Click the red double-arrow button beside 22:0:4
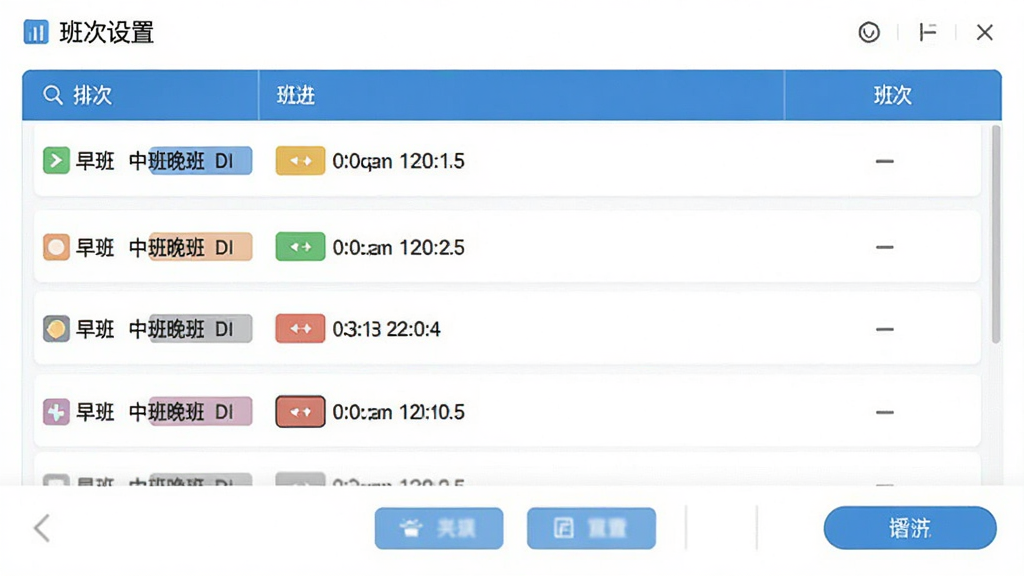 tap(300, 328)
